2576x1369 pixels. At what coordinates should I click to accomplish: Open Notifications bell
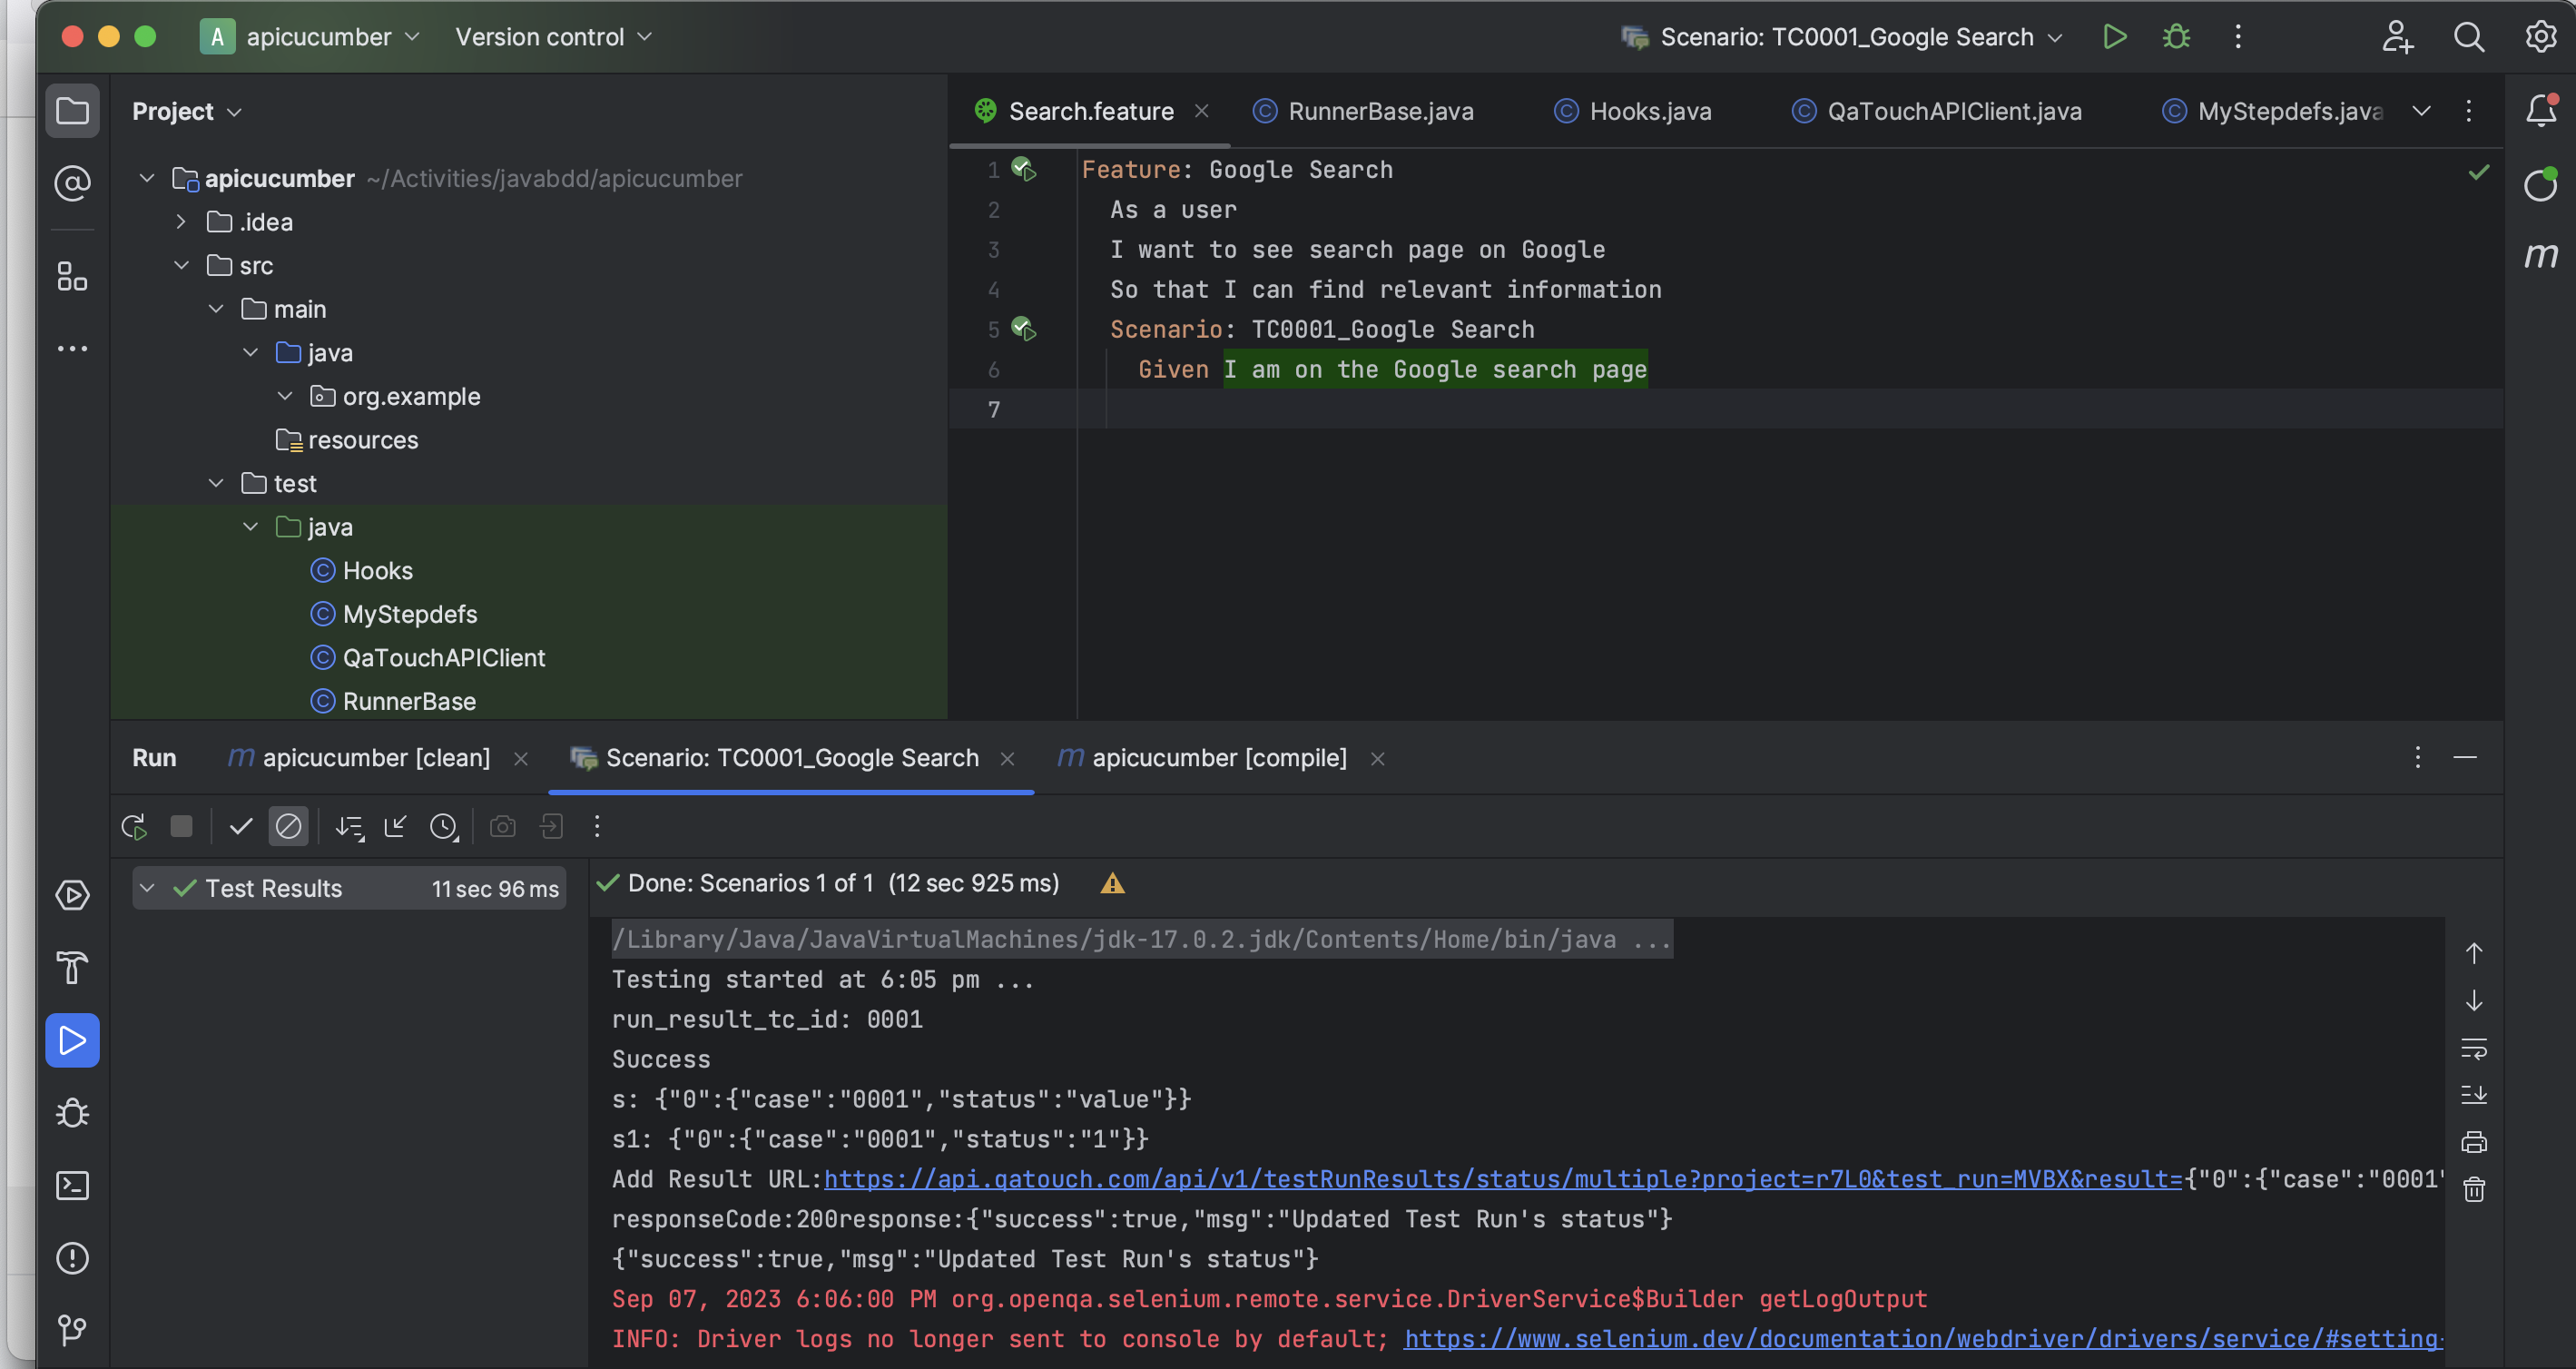click(2541, 110)
